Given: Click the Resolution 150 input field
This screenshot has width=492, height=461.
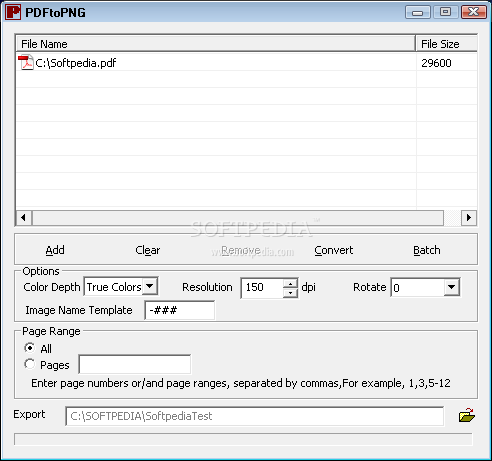Looking at the screenshot, I should point(262,288).
